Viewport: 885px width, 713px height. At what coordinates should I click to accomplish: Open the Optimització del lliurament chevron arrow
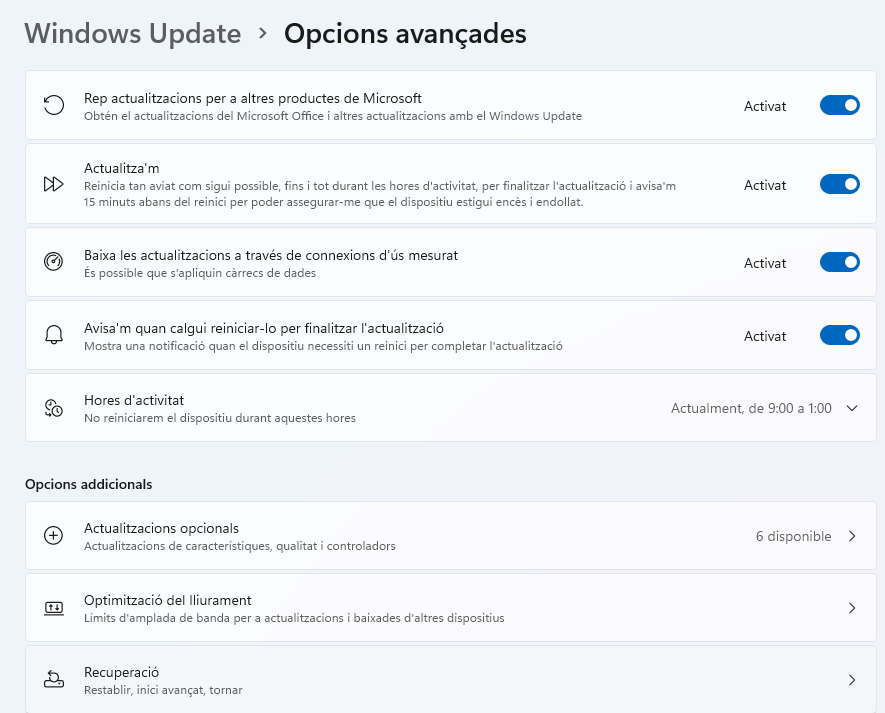[x=852, y=608]
